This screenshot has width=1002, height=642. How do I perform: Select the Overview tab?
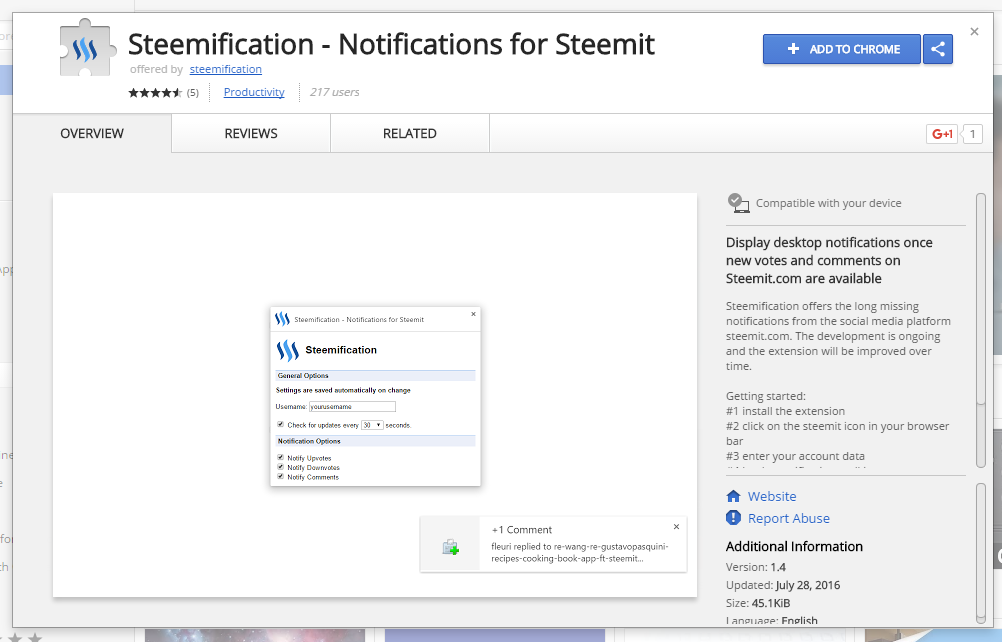click(x=92, y=133)
